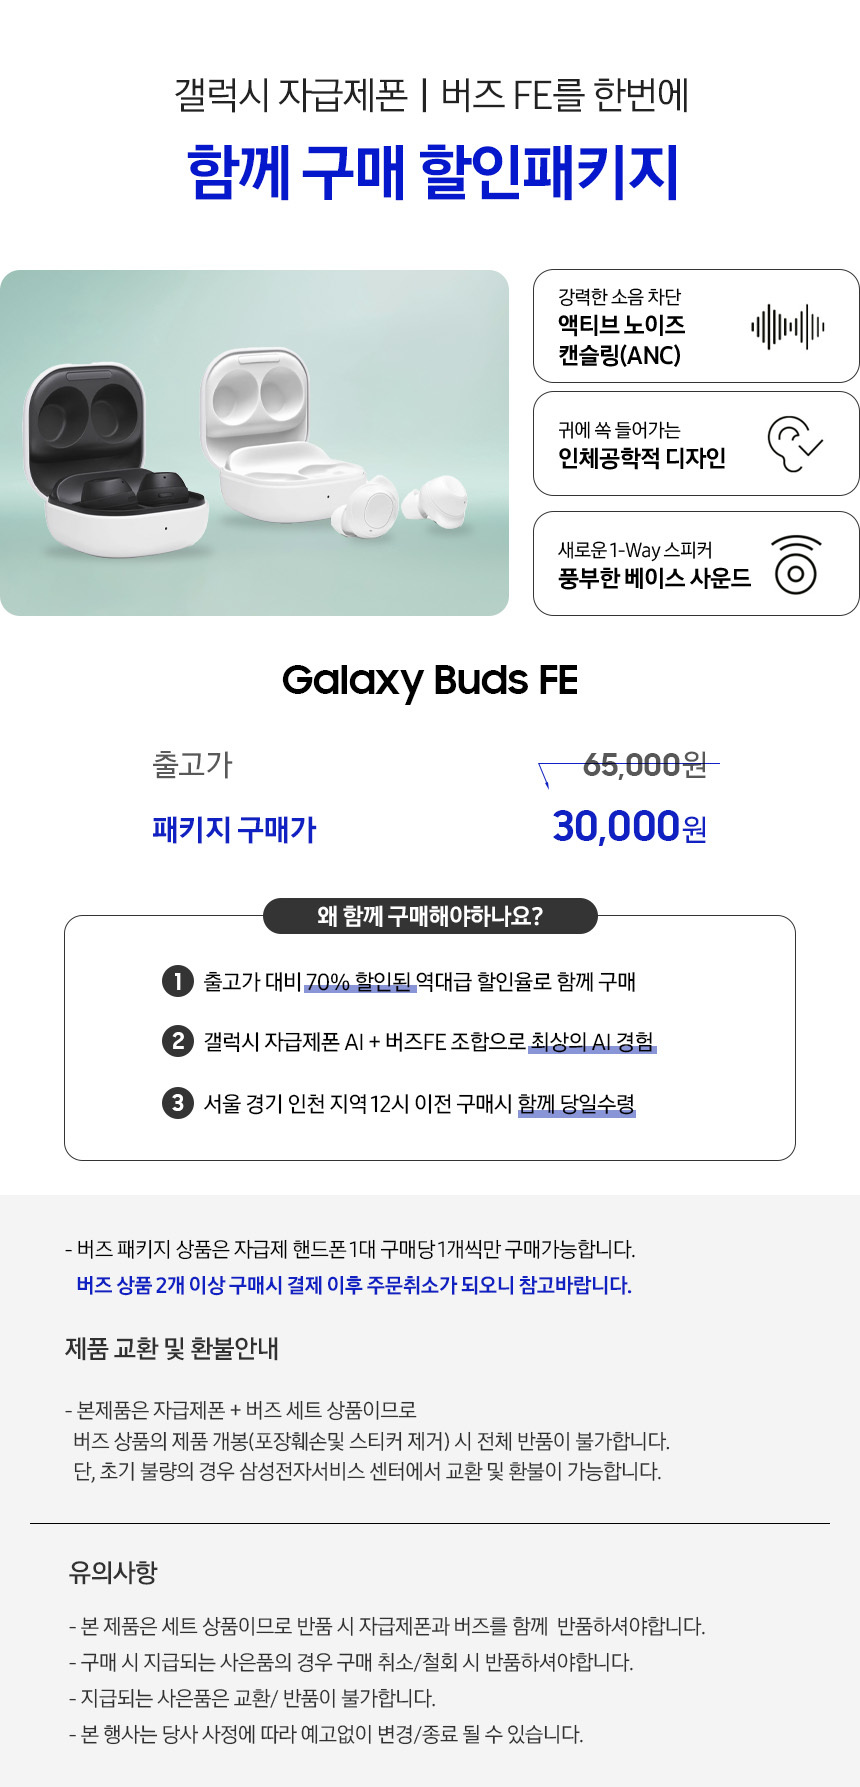Click the highlighted '함께 당일수령' text
860x1787 pixels.
click(x=576, y=1104)
